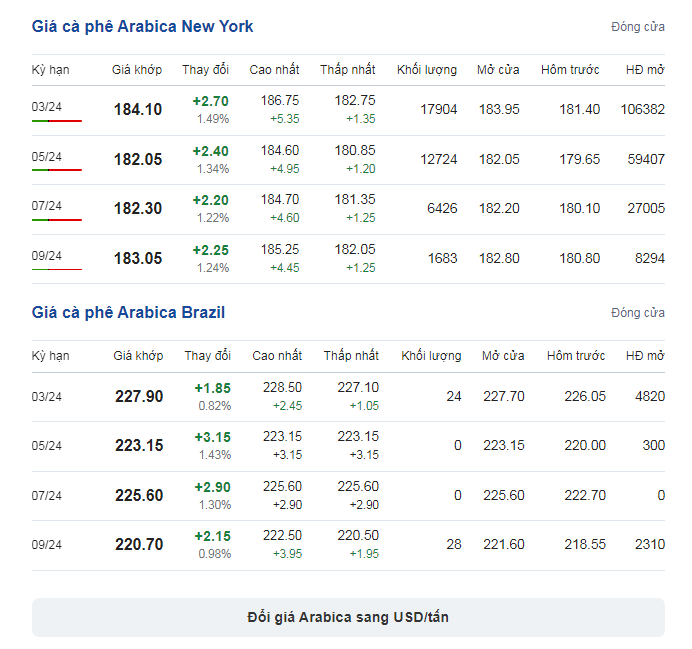Click the HĐ mở header in Brazil table
Screen dimensions: 692x649
click(645, 356)
